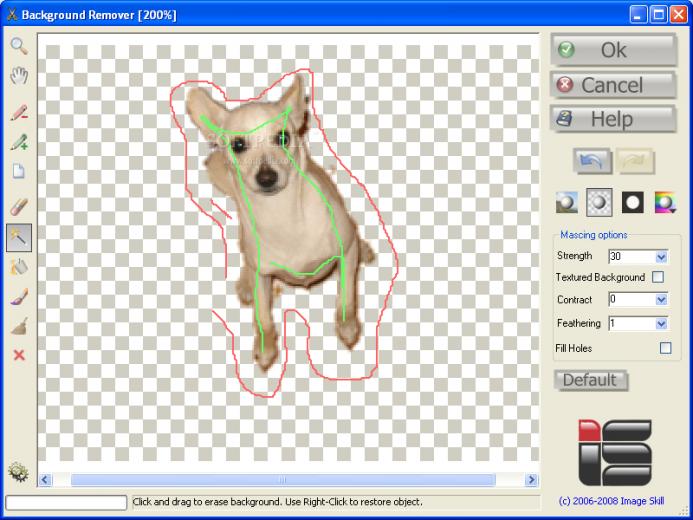Image resolution: width=693 pixels, height=520 pixels.
Task: Toggle the Textured Background checkbox
Action: pyautogui.click(x=658, y=277)
